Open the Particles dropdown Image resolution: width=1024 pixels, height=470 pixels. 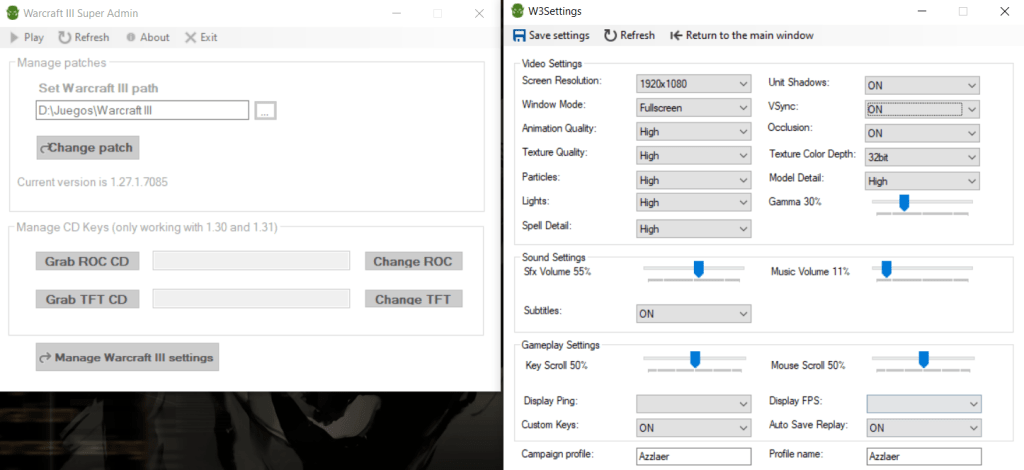(694, 180)
